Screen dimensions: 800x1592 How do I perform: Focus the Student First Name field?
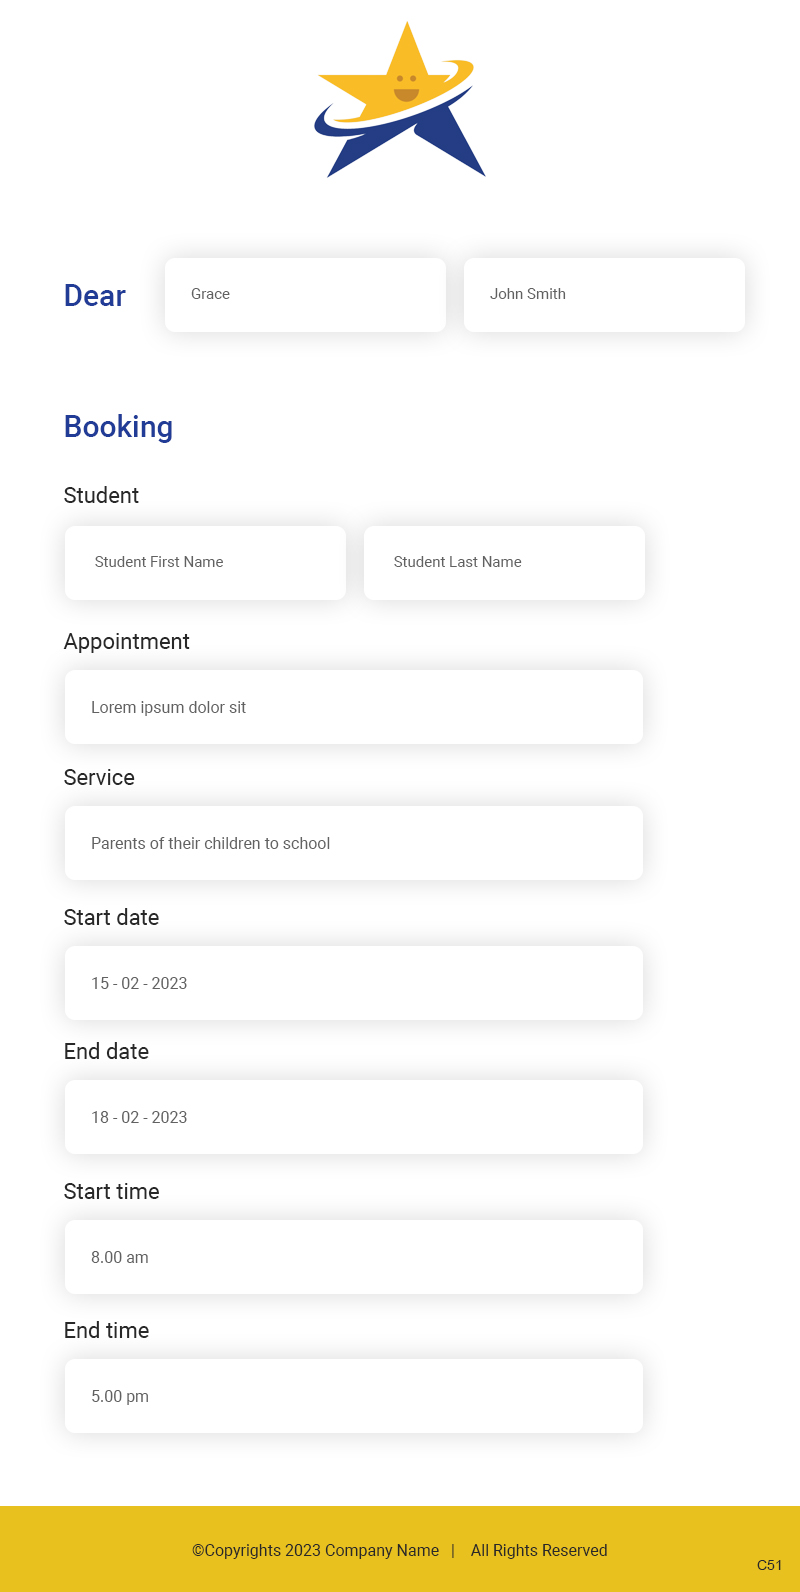205,562
